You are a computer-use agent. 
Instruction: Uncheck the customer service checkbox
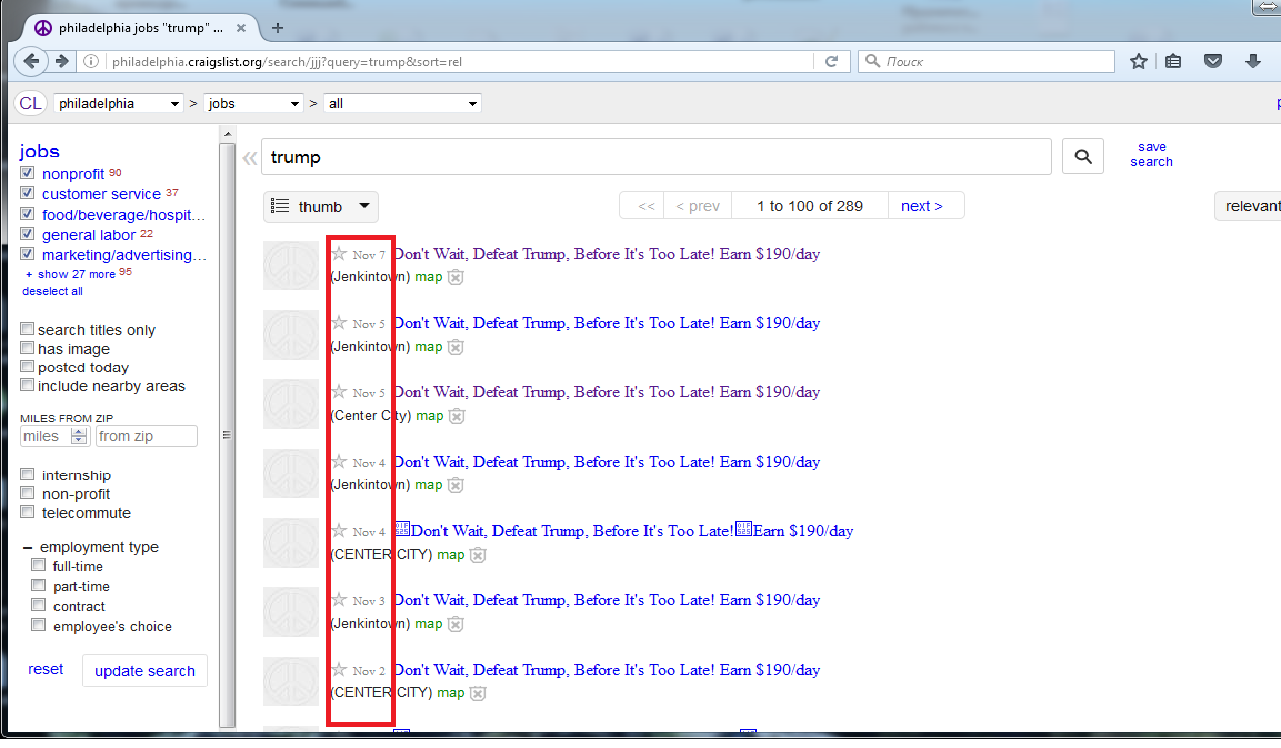[27, 193]
